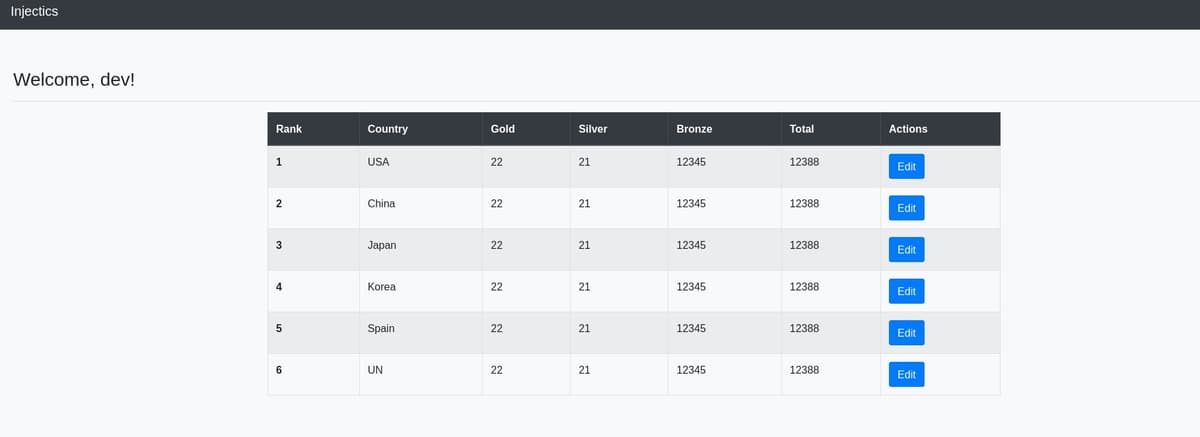Edit the USA row
The image size is (1200, 437).
click(906, 167)
